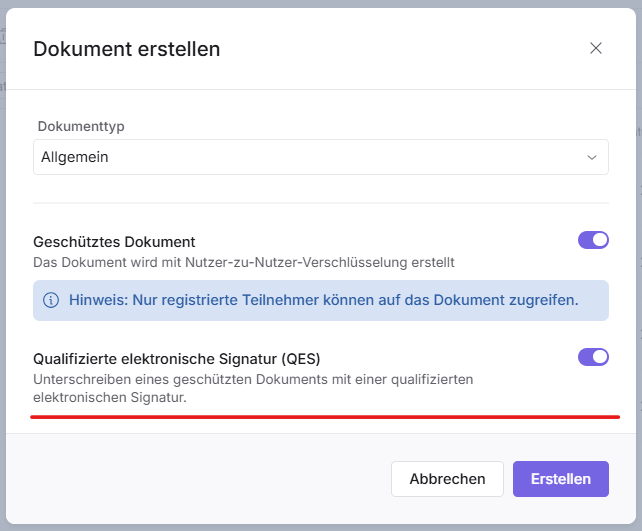The height and width of the screenshot is (531, 642).
Task: Click the Geschütztes Dokument label
Action: point(114,242)
